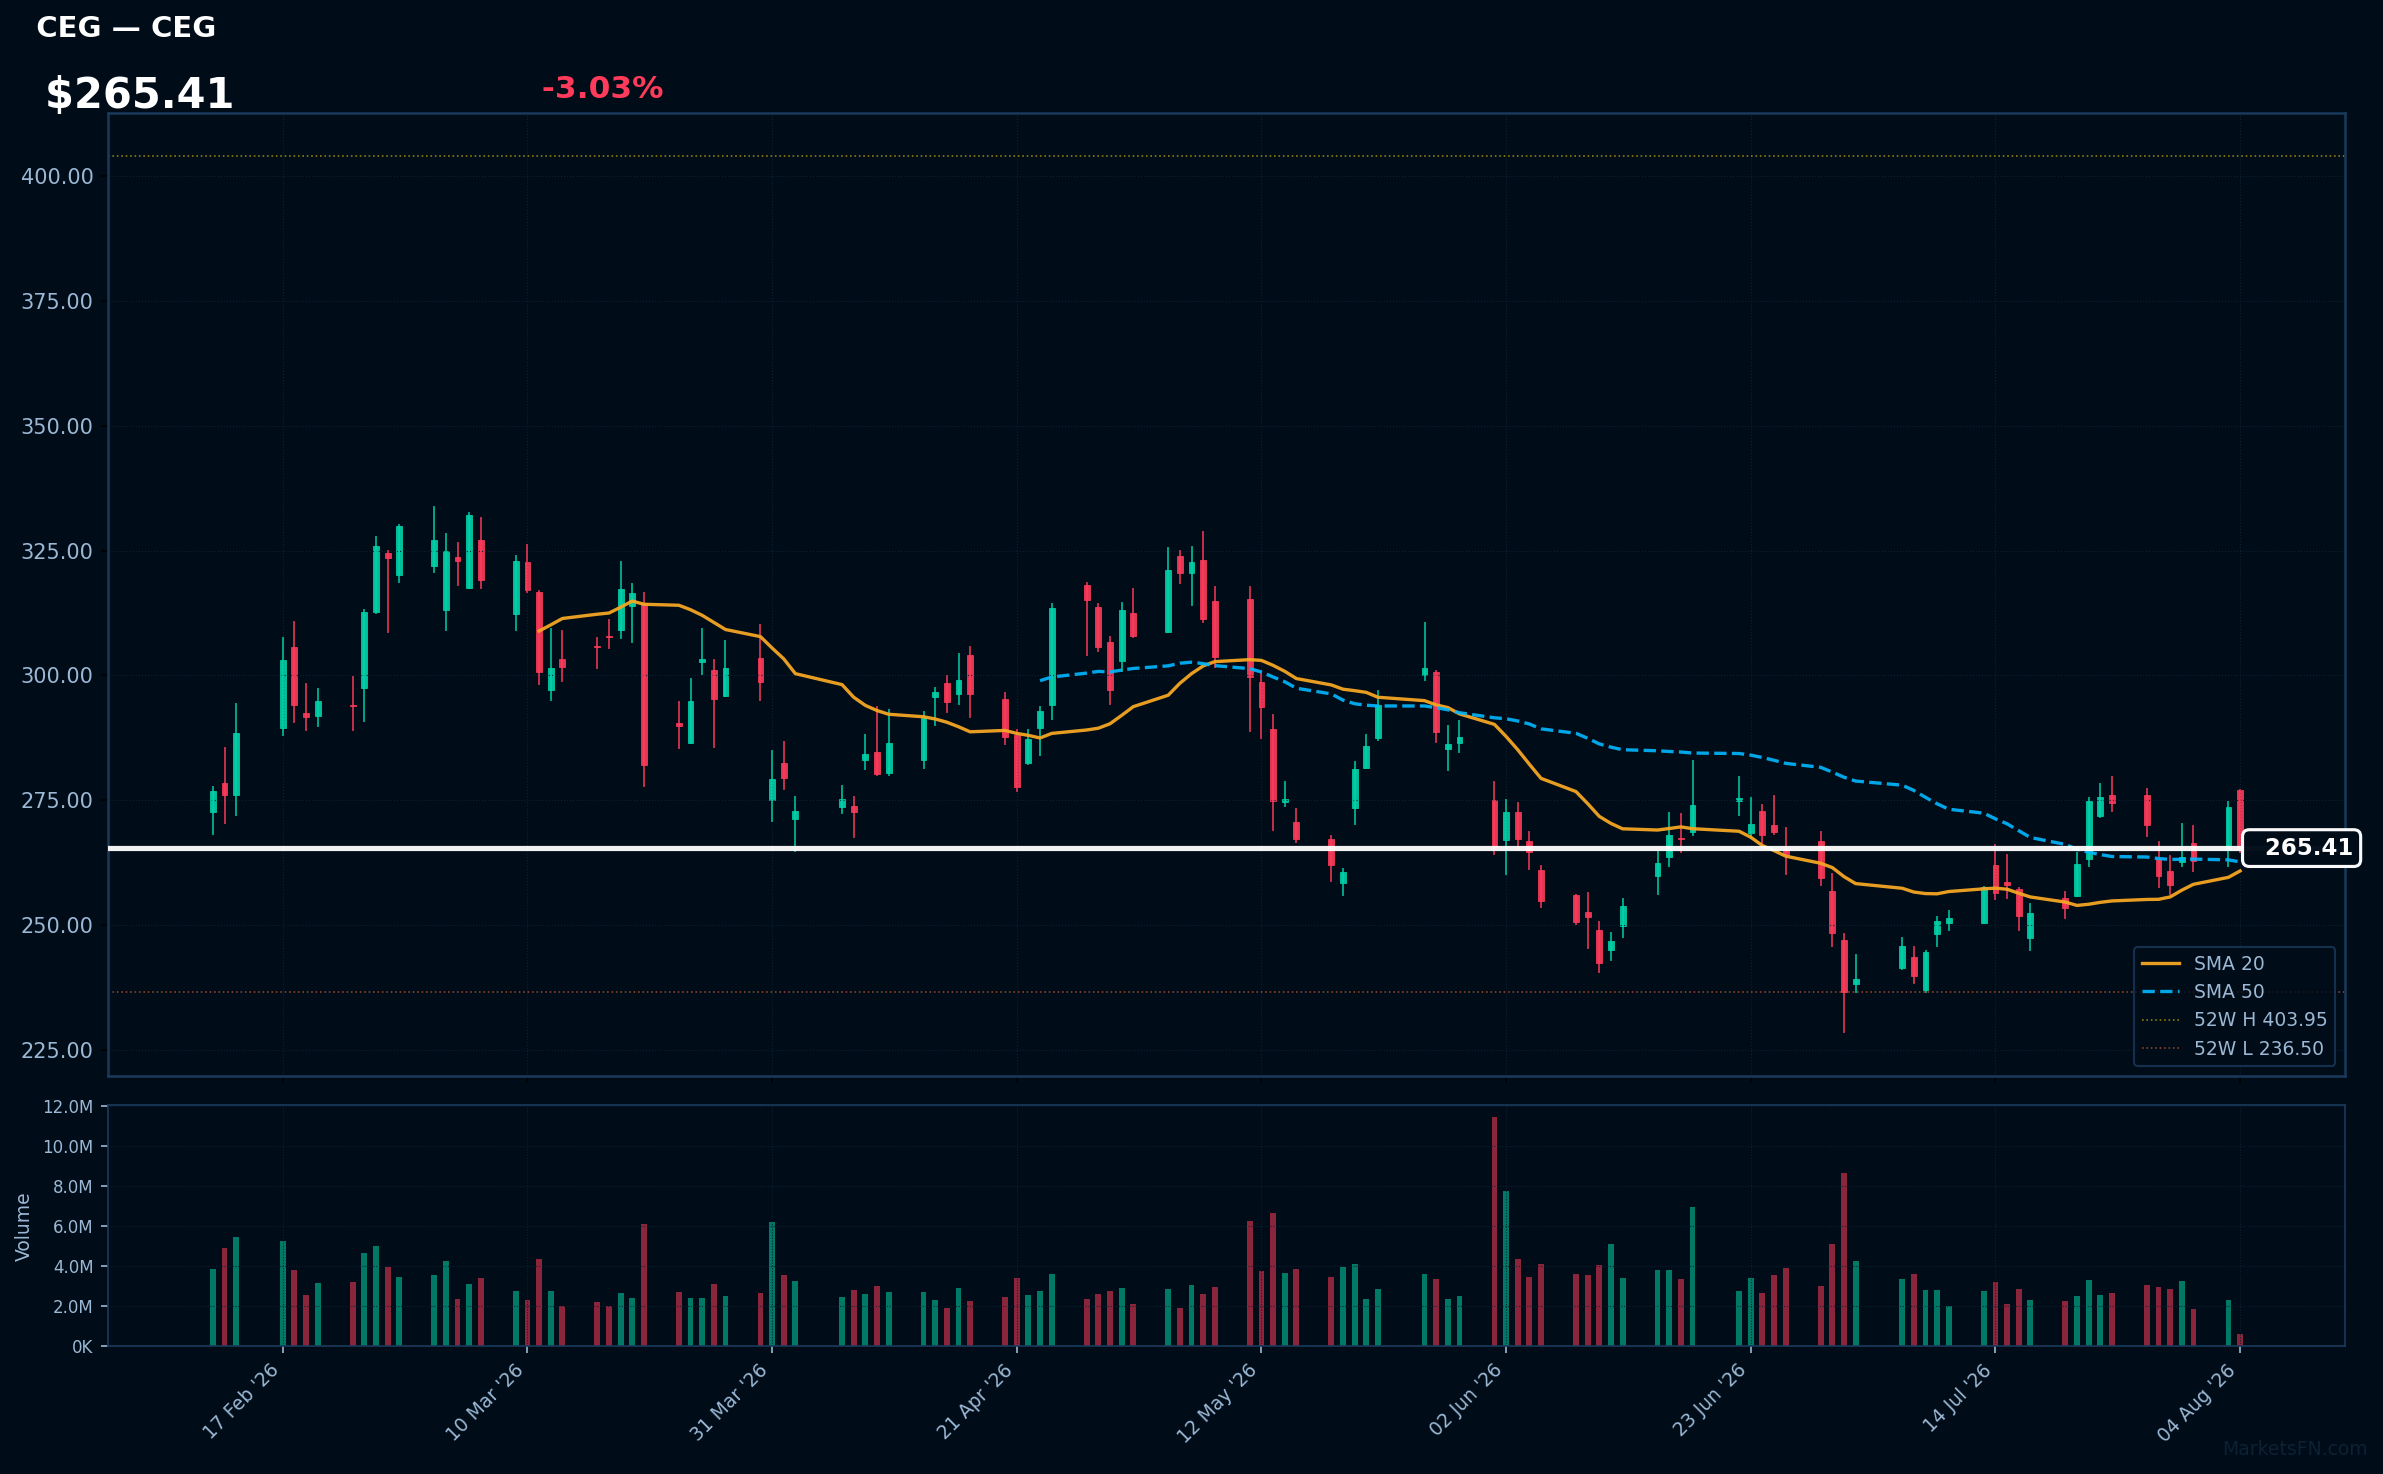
Task: Click the 02 Jun '26 date label
Action: pyautogui.click(x=1466, y=1401)
